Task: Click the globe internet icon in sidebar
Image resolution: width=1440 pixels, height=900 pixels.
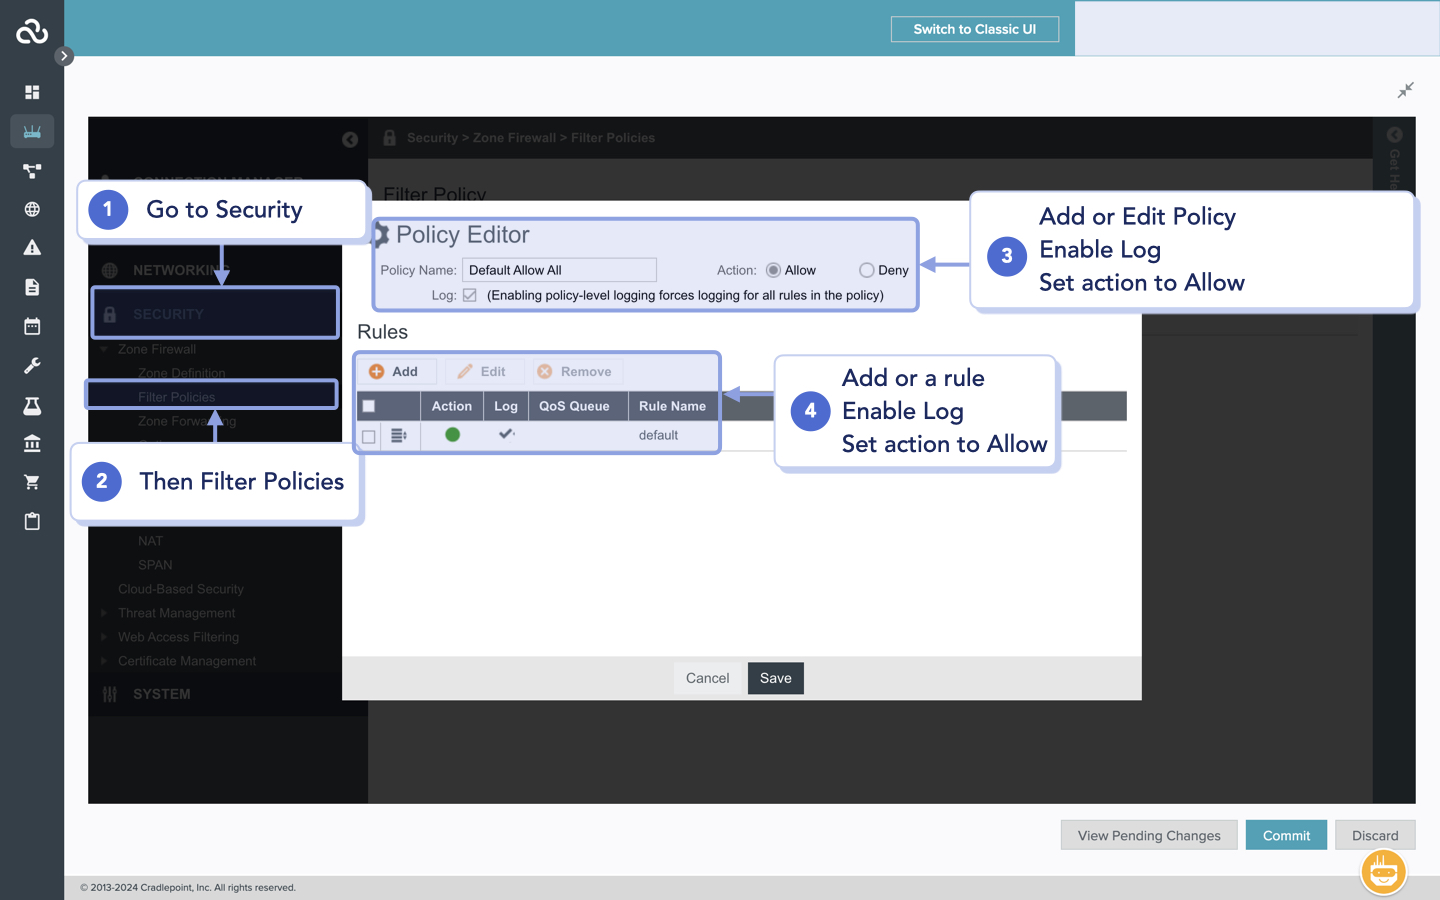Action: 32,209
